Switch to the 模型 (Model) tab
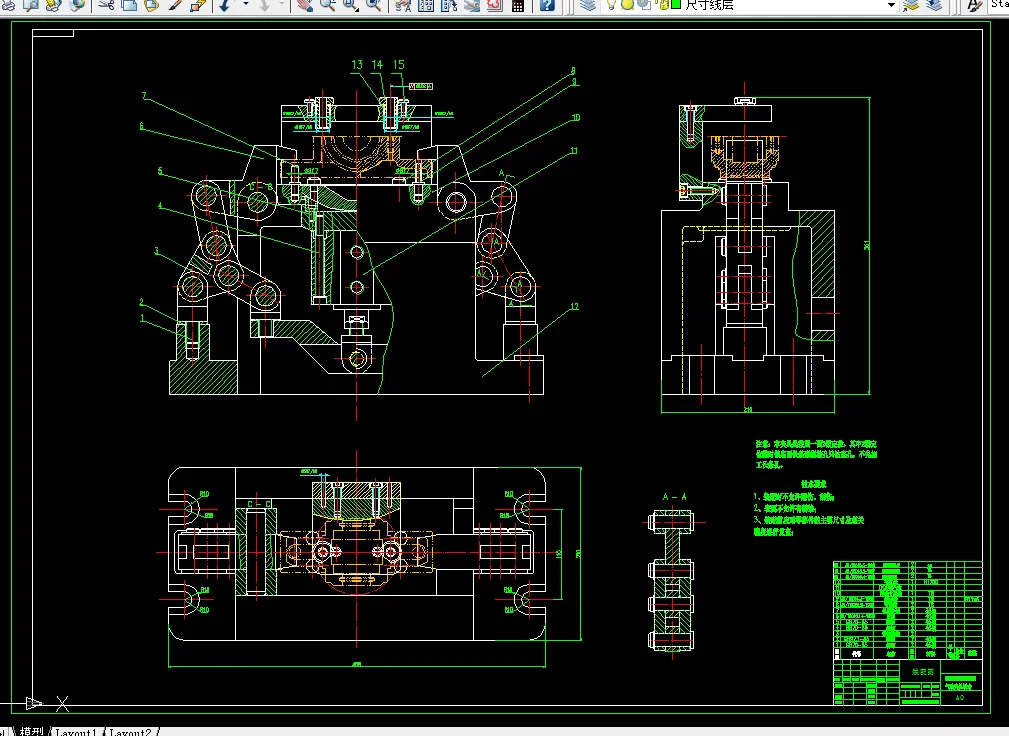Screen dimensions: 1009x736 tap(32, 731)
